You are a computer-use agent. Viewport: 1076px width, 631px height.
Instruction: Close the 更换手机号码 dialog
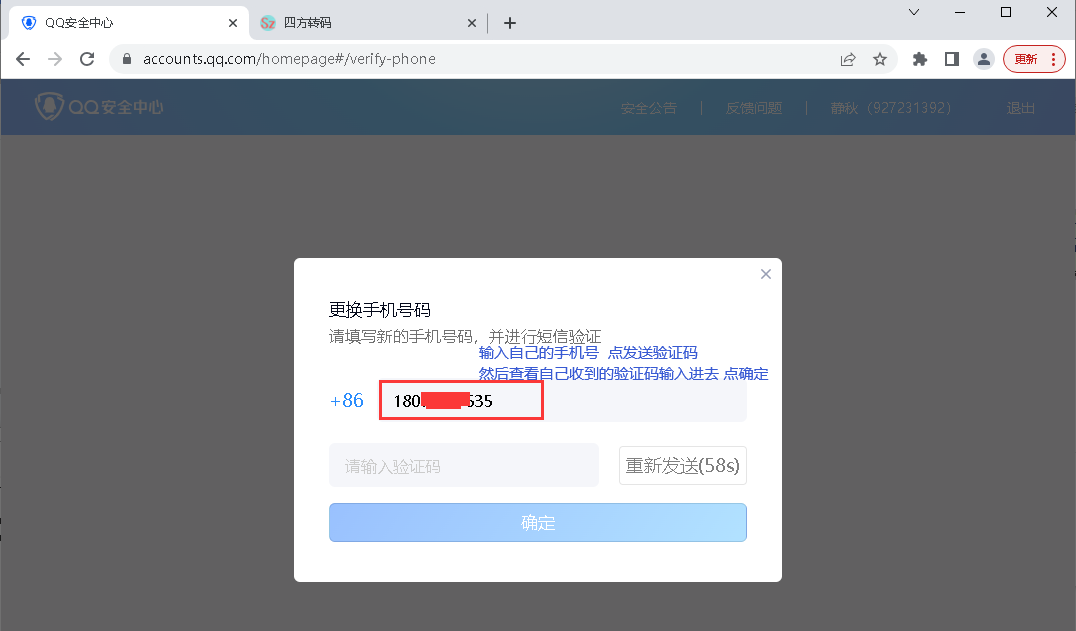(x=766, y=274)
